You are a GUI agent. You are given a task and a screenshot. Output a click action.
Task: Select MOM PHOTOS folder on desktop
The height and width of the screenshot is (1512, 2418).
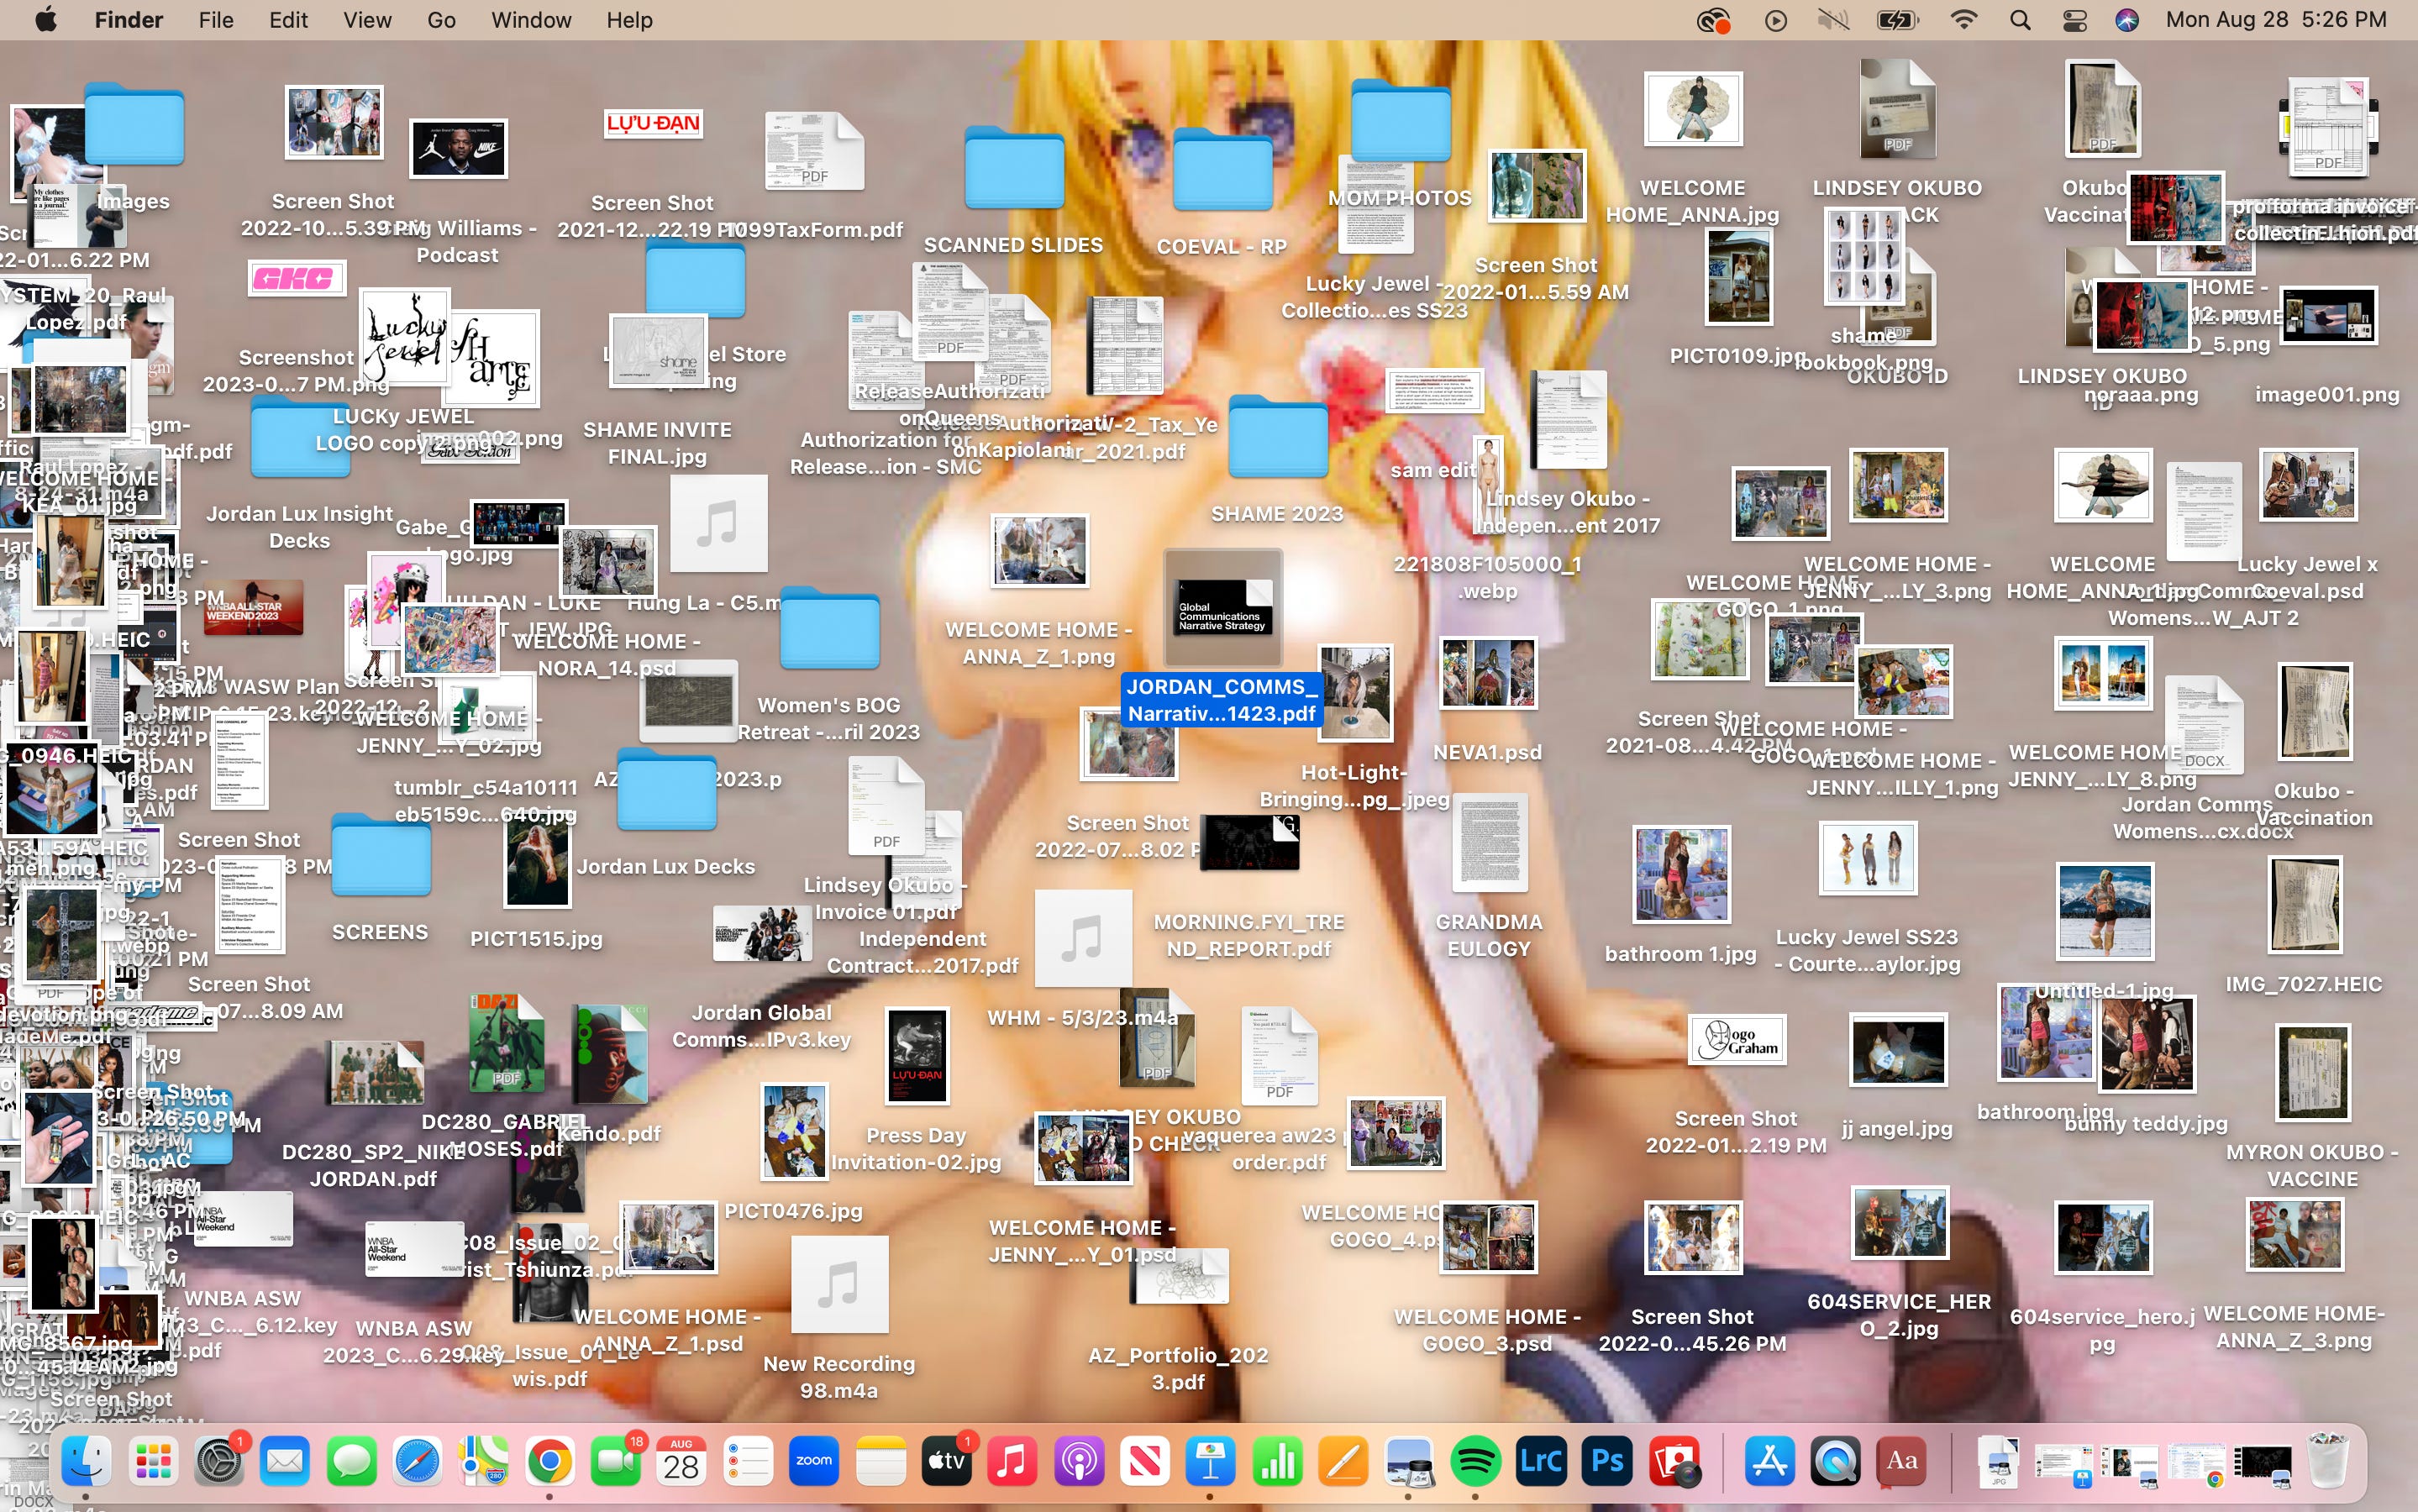point(1400,122)
